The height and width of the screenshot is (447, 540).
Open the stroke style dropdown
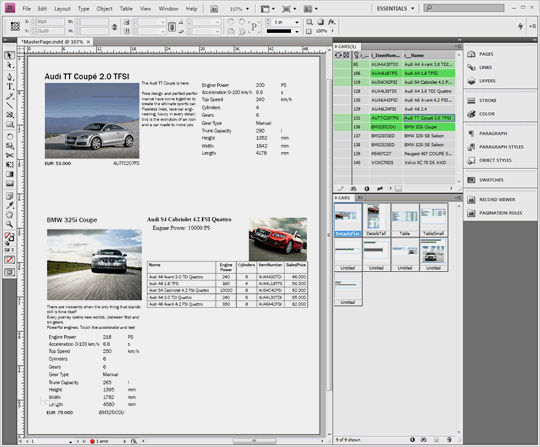[x=297, y=31]
